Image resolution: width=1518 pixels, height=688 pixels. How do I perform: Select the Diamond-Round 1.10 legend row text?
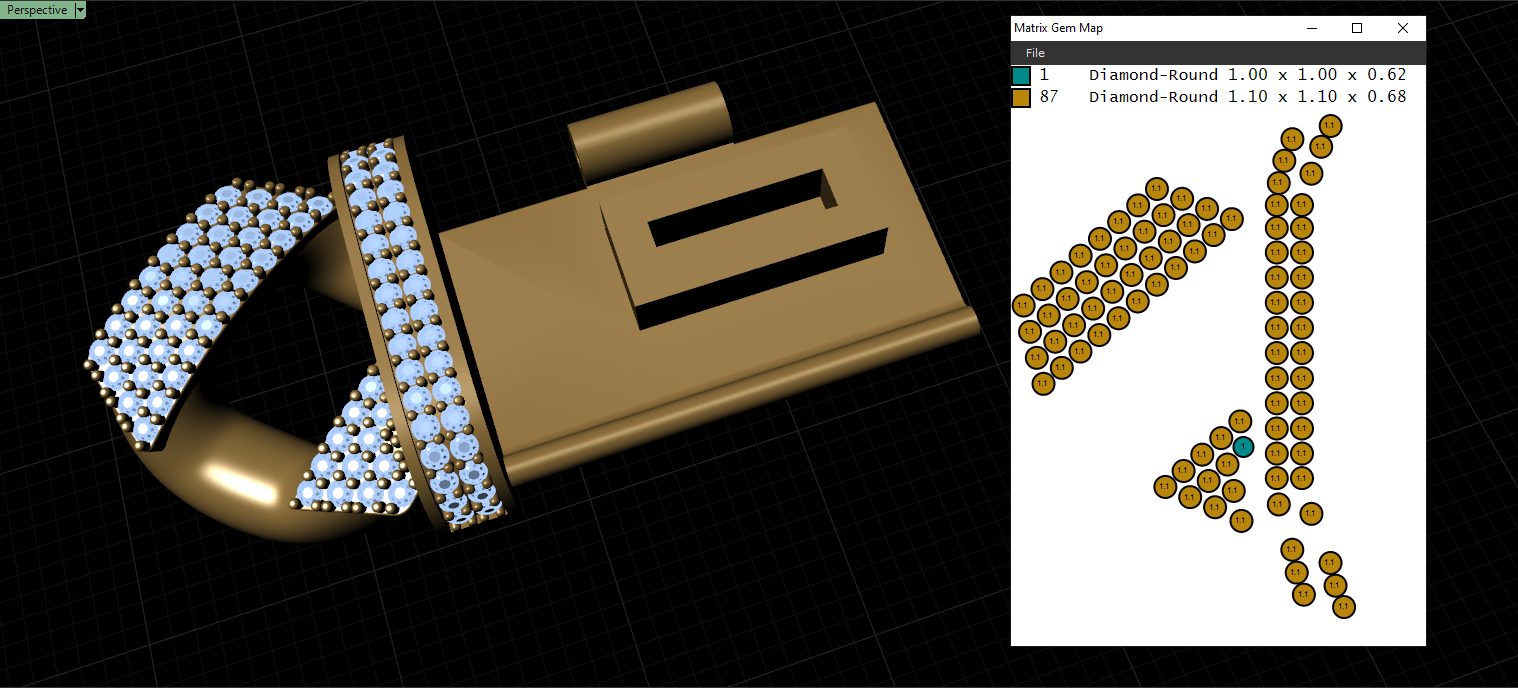coord(1247,97)
